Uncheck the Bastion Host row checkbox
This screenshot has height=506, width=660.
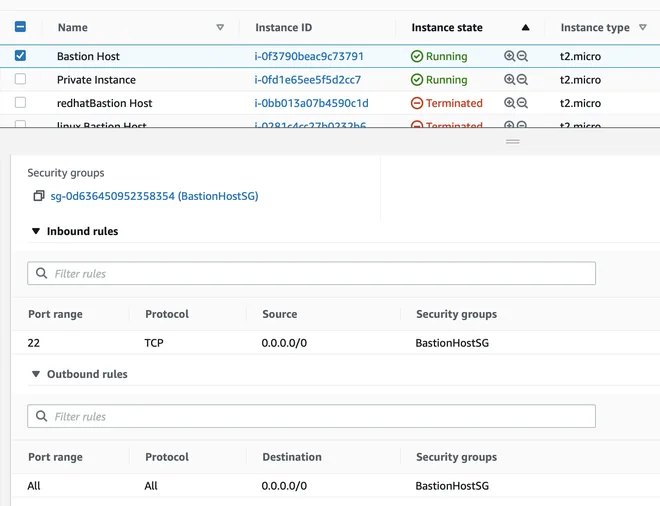20,56
